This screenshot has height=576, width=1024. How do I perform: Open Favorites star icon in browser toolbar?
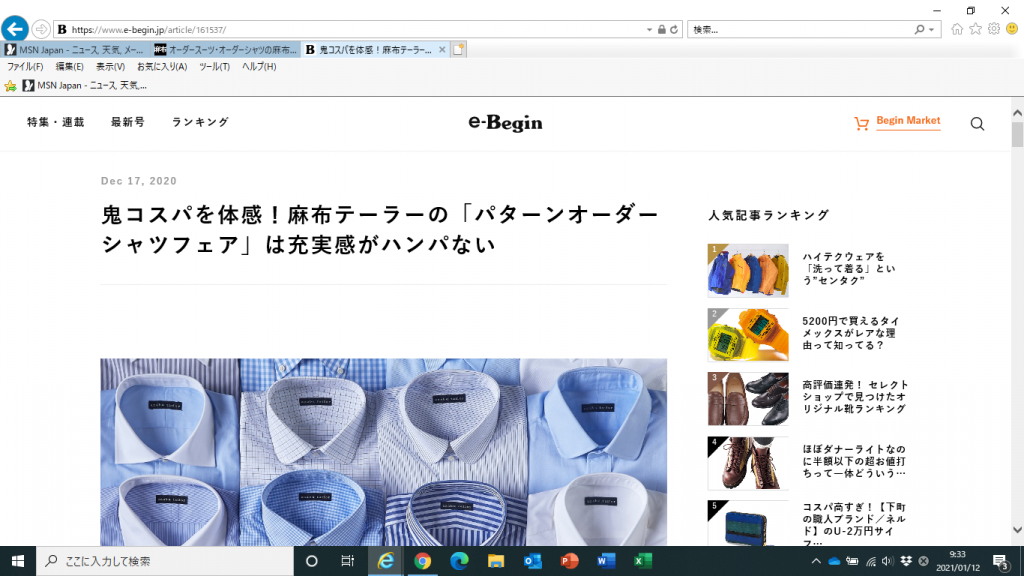point(975,29)
